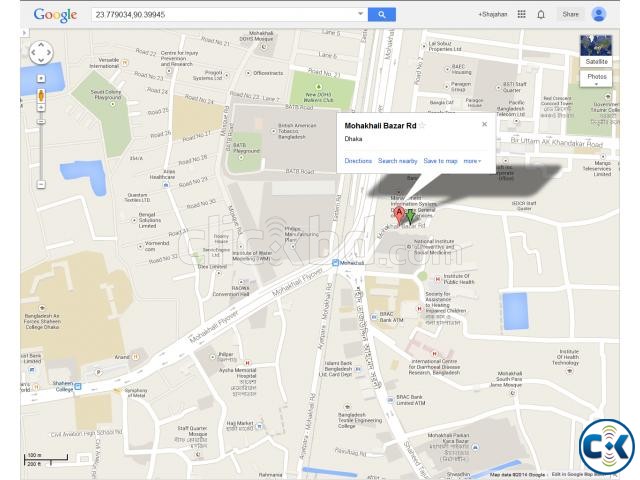
Task: Click the coordinates search input field
Action: point(224,15)
